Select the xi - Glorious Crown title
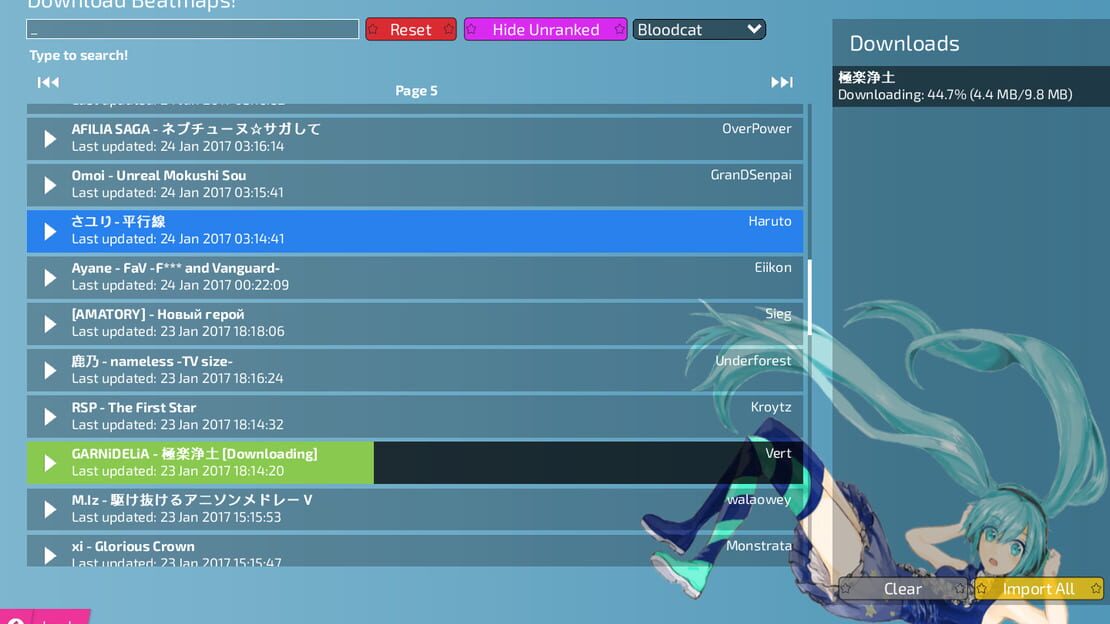This screenshot has width=1110, height=624. pos(133,546)
